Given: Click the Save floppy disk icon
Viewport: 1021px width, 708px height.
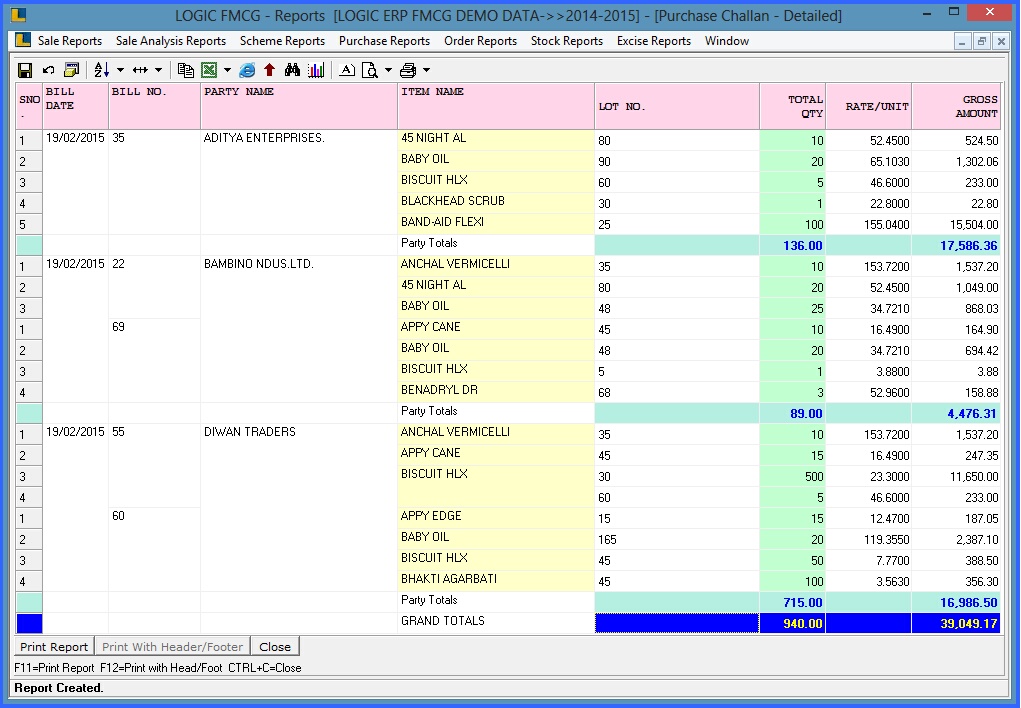Looking at the screenshot, I should (25, 70).
